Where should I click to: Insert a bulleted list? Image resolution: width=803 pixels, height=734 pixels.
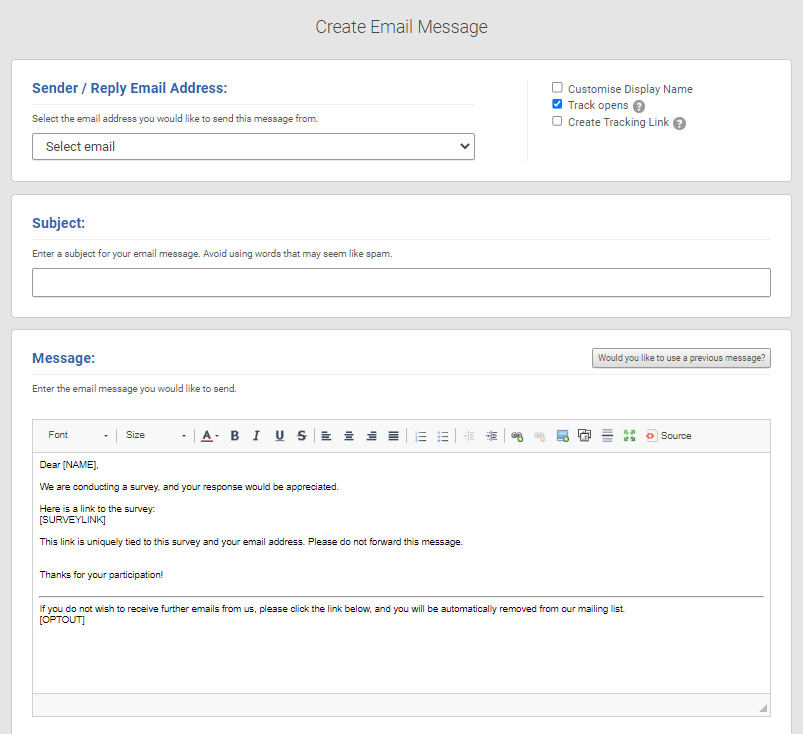tap(443, 436)
